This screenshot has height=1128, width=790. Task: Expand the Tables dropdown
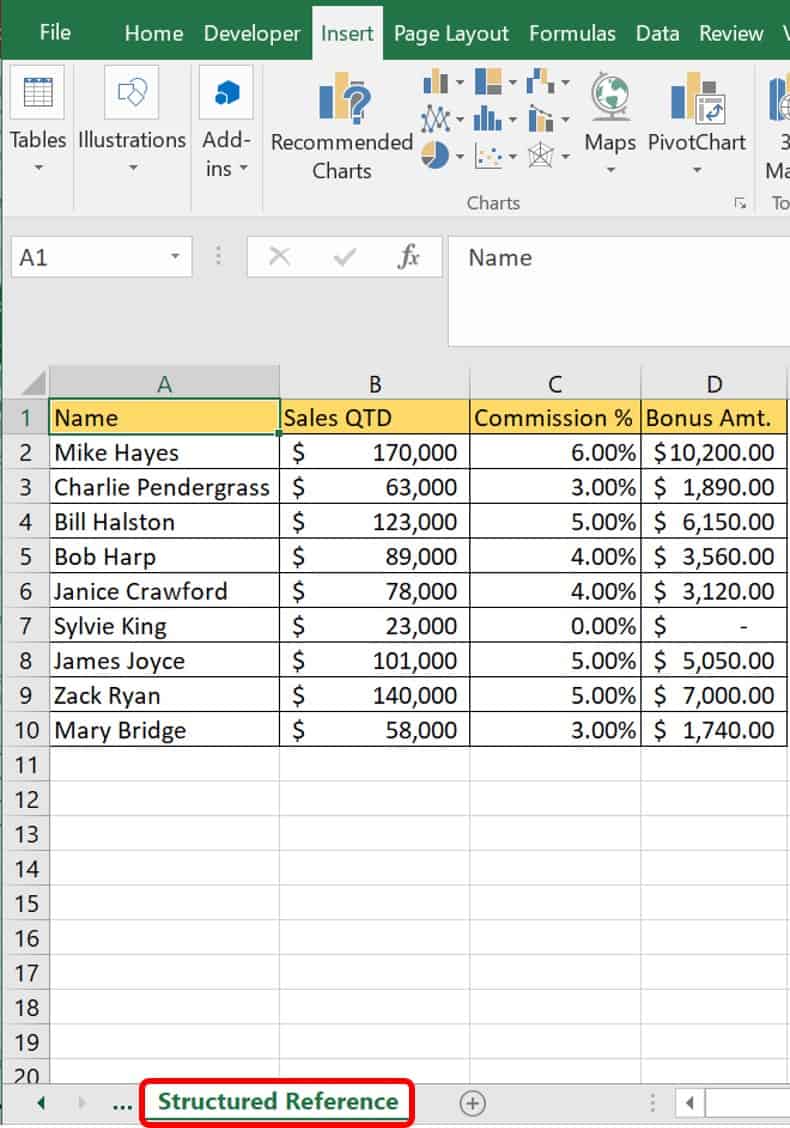[38, 125]
